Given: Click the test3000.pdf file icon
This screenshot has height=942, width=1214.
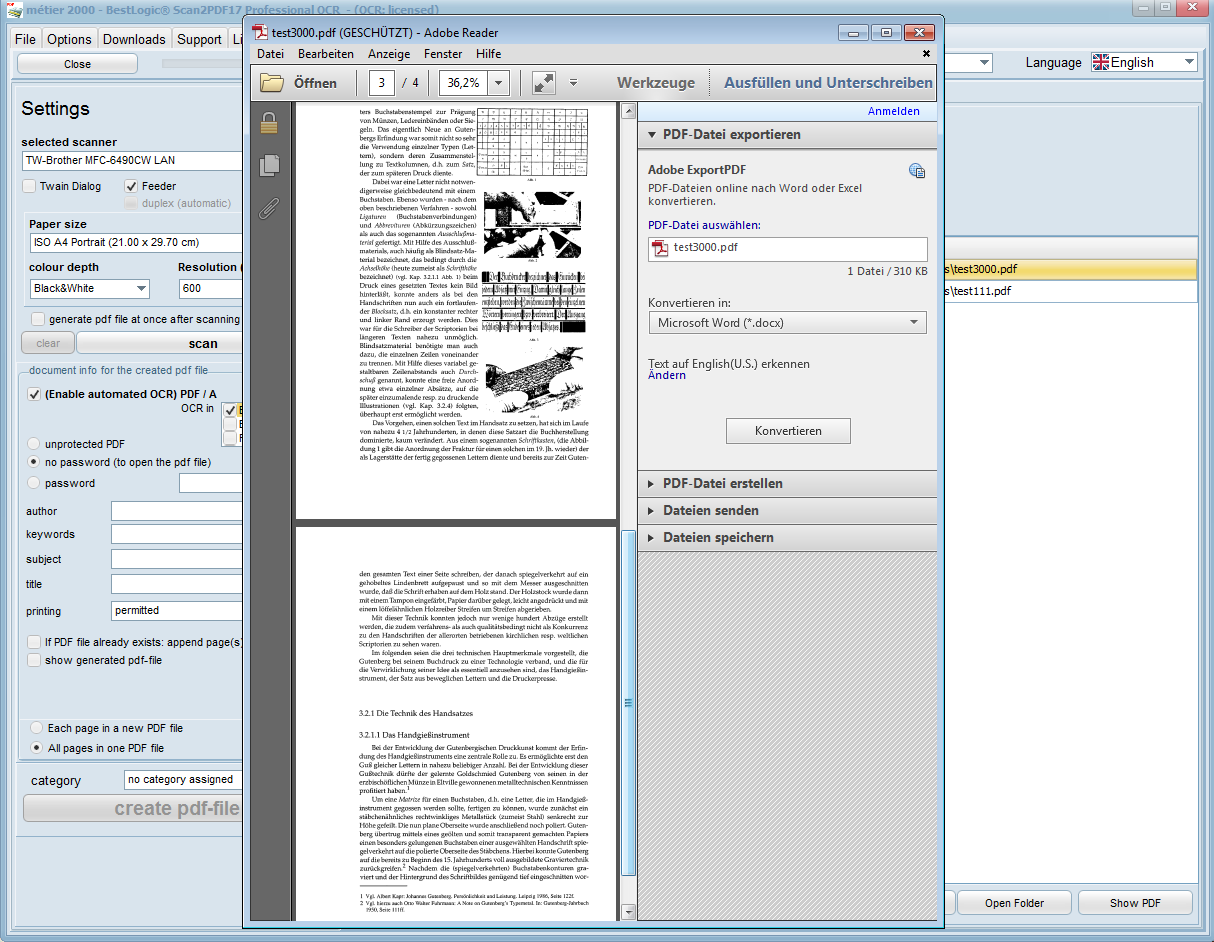Looking at the screenshot, I should point(660,248).
